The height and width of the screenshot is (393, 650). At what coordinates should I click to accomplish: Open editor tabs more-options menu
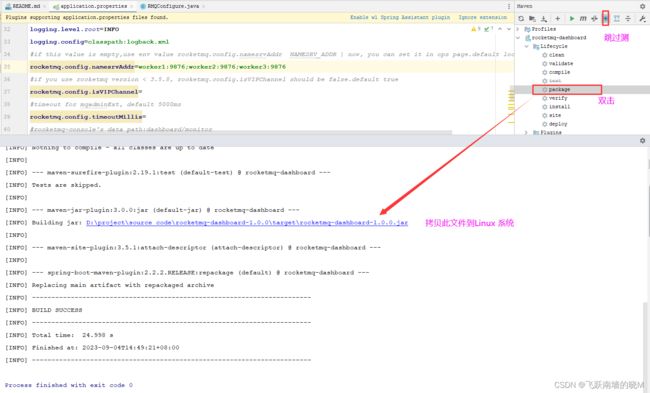click(509, 6)
